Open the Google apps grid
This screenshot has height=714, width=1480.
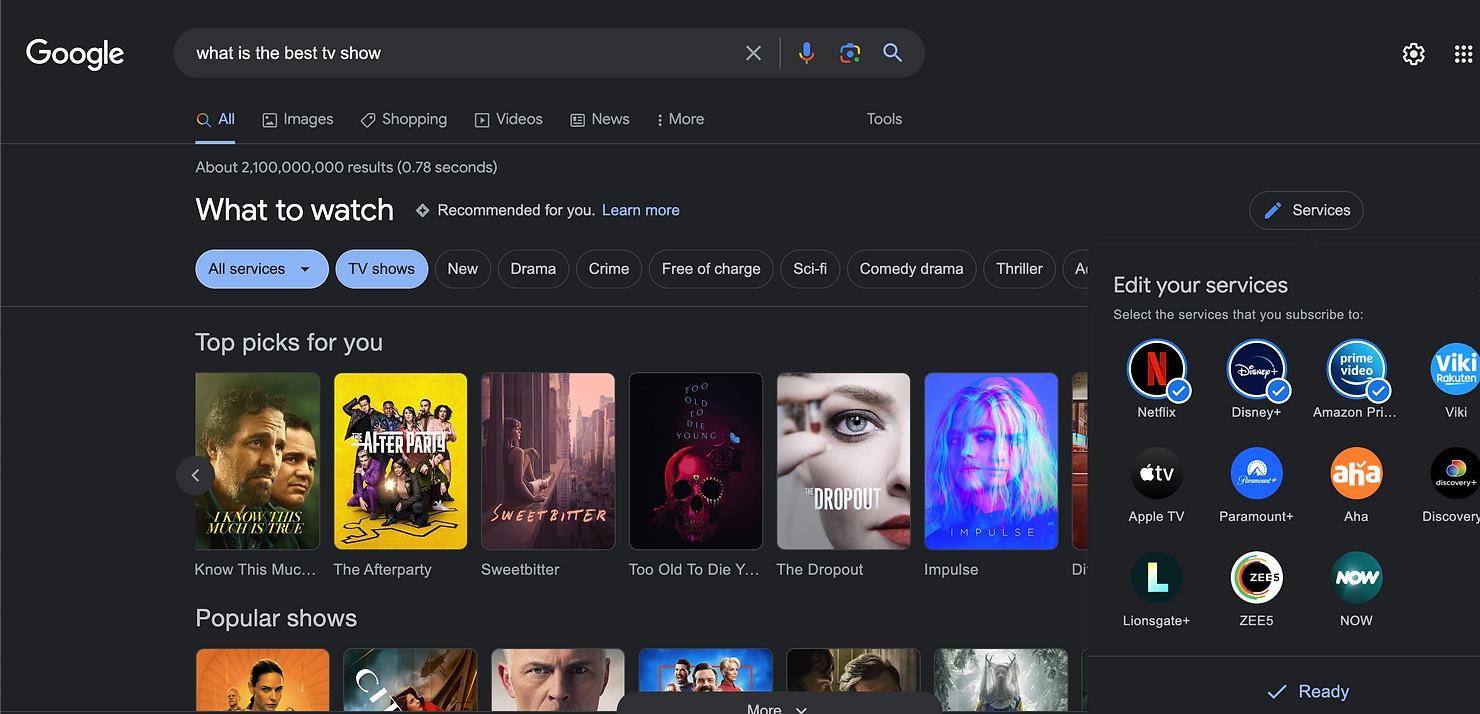point(1463,54)
